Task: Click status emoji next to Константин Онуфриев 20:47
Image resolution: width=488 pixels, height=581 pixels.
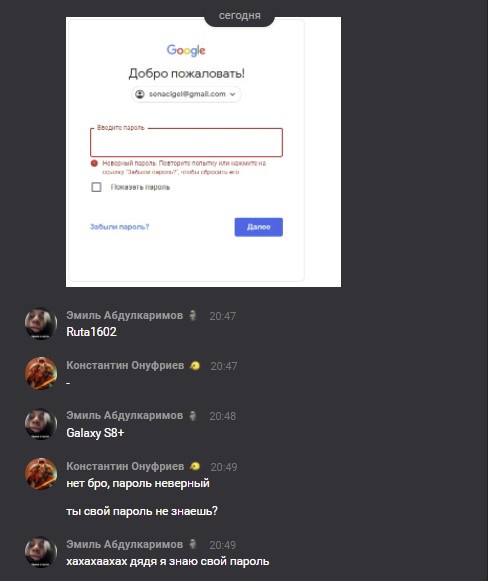Action: [195, 366]
